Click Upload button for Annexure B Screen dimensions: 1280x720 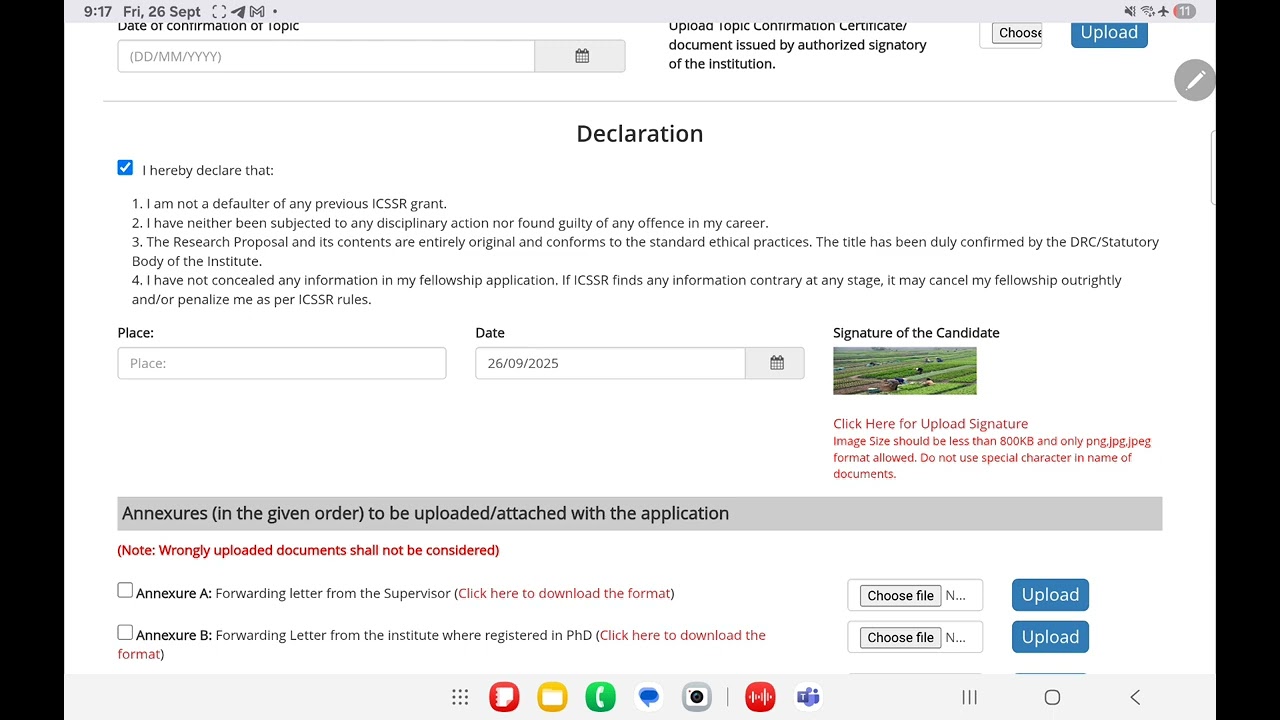click(1050, 637)
